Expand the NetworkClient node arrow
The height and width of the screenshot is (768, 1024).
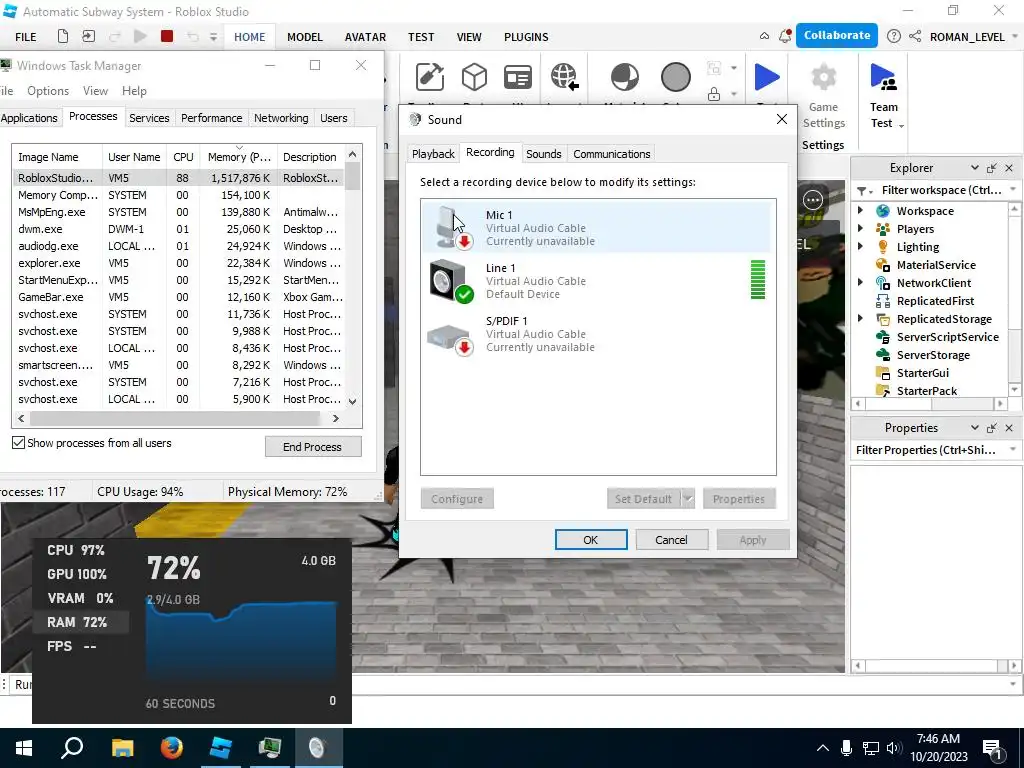click(x=861, y=282)
